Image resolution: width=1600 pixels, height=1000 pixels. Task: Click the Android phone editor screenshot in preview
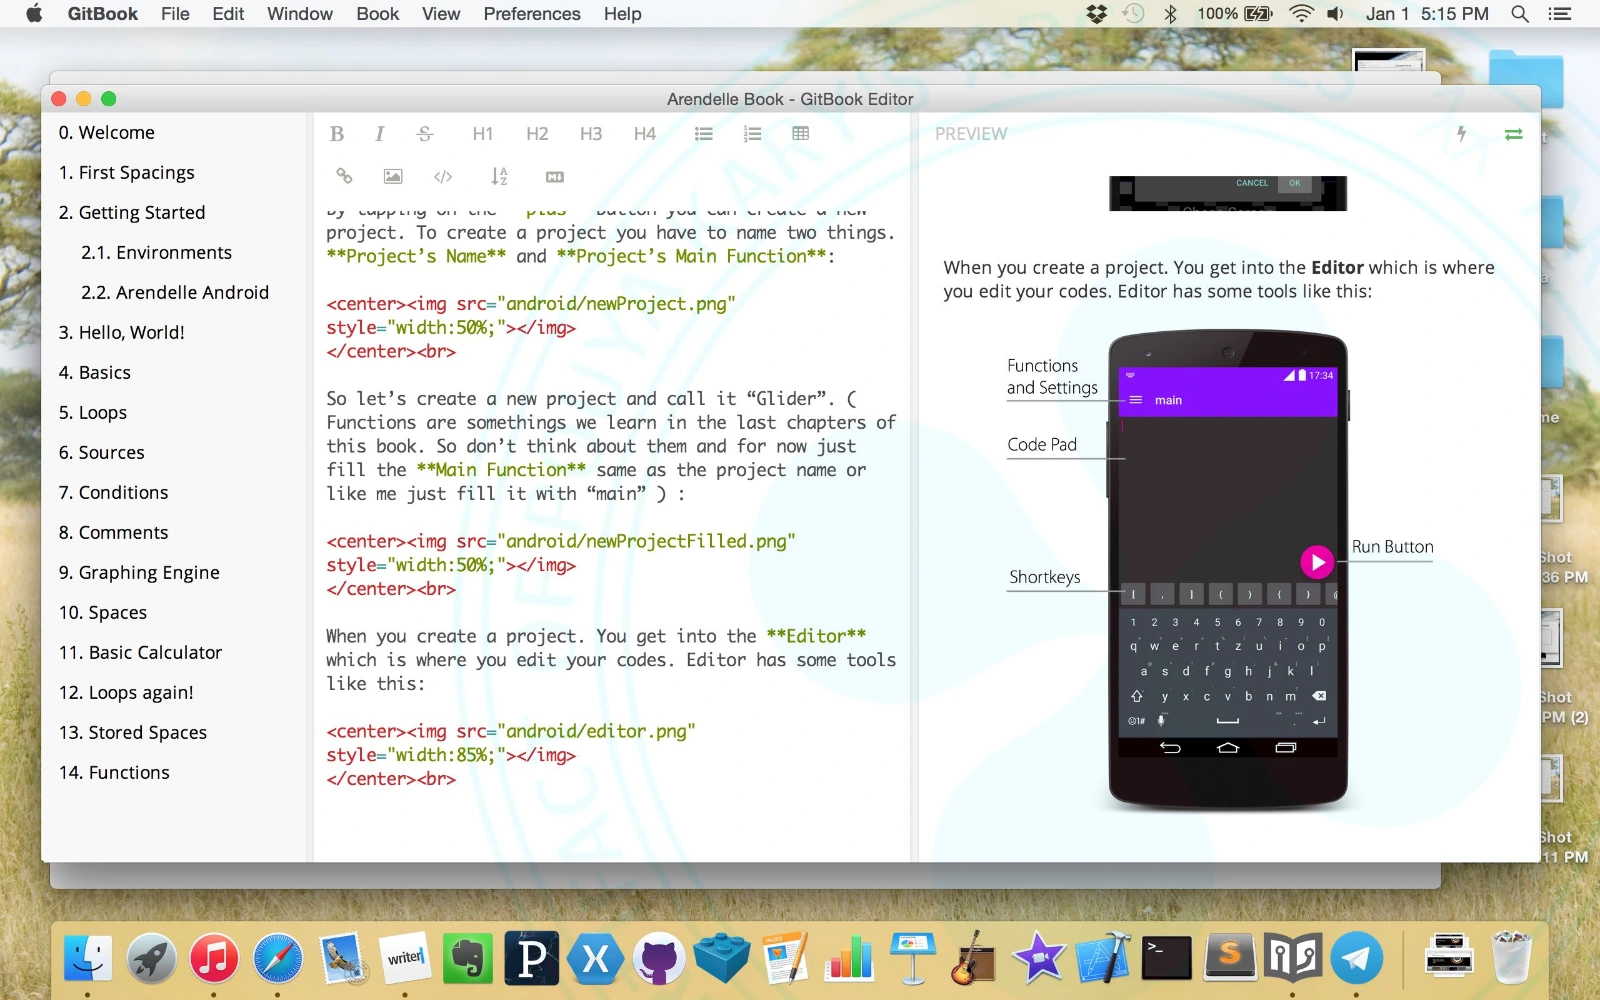[1228, 571]
